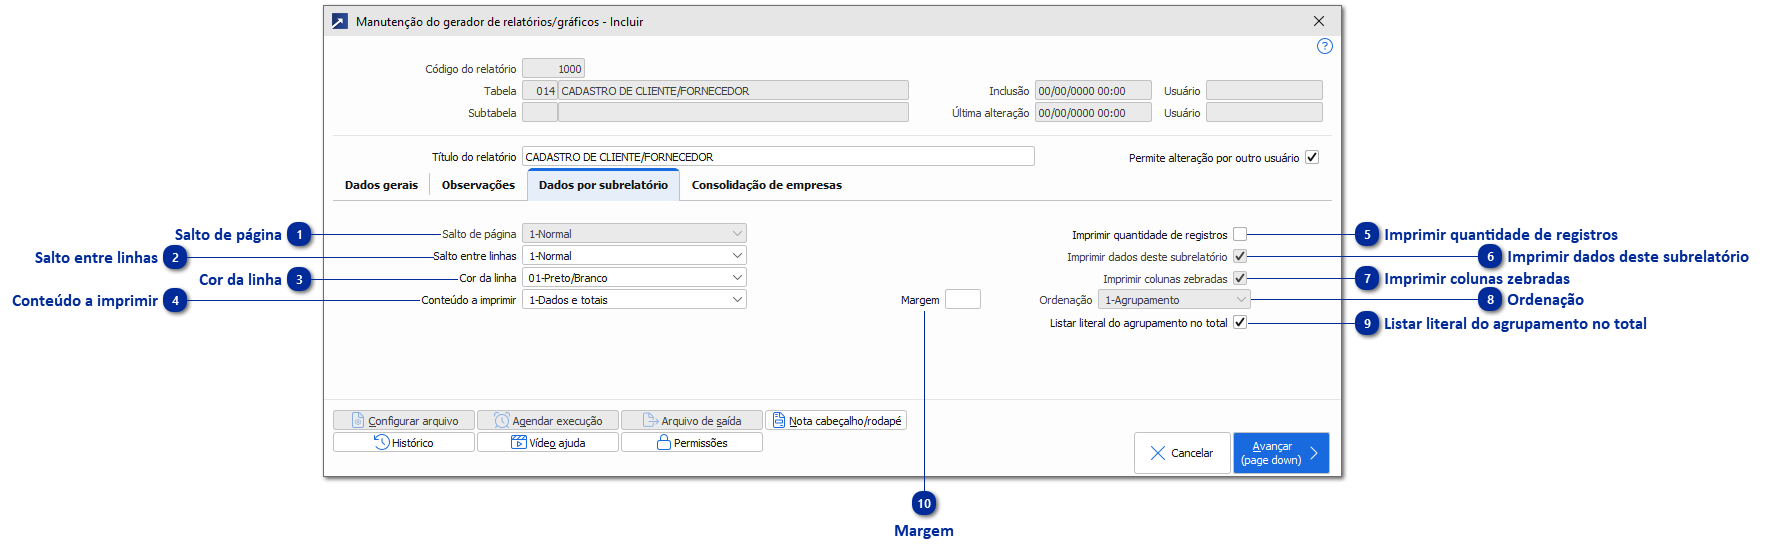Click the Usuário field beside Última alteração

click(1264, 113)
